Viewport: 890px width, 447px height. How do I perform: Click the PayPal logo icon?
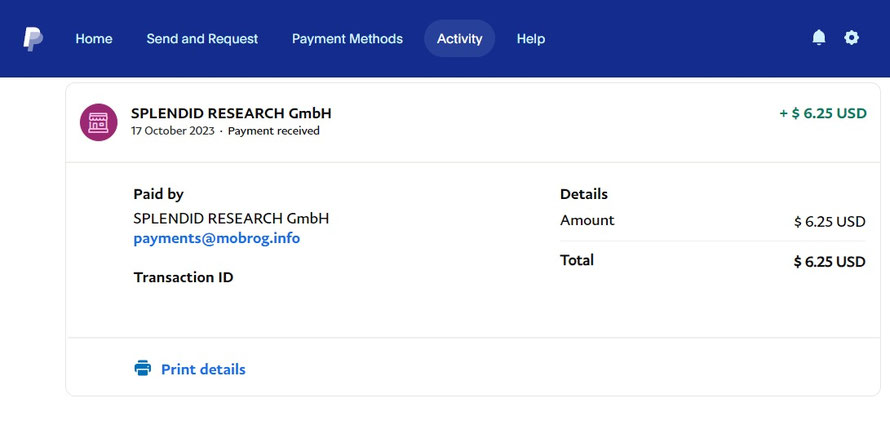[33, 39]
